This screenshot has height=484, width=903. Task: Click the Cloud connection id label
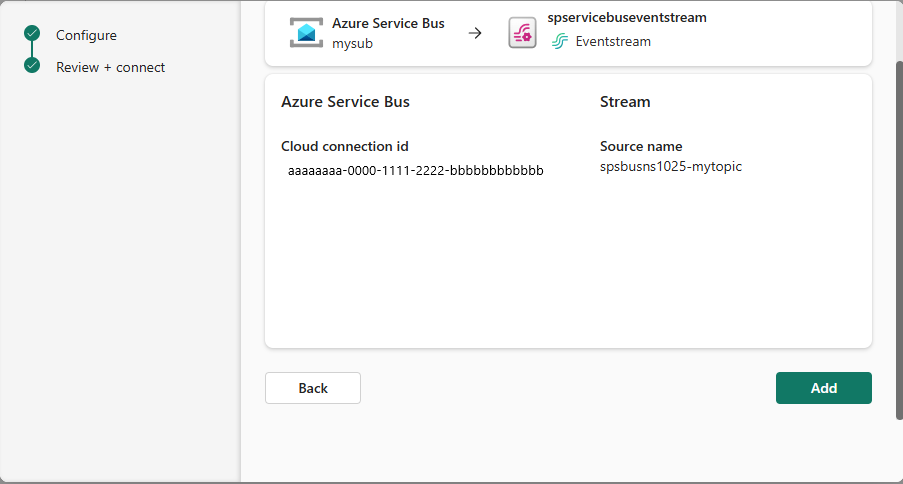[344, 146]
